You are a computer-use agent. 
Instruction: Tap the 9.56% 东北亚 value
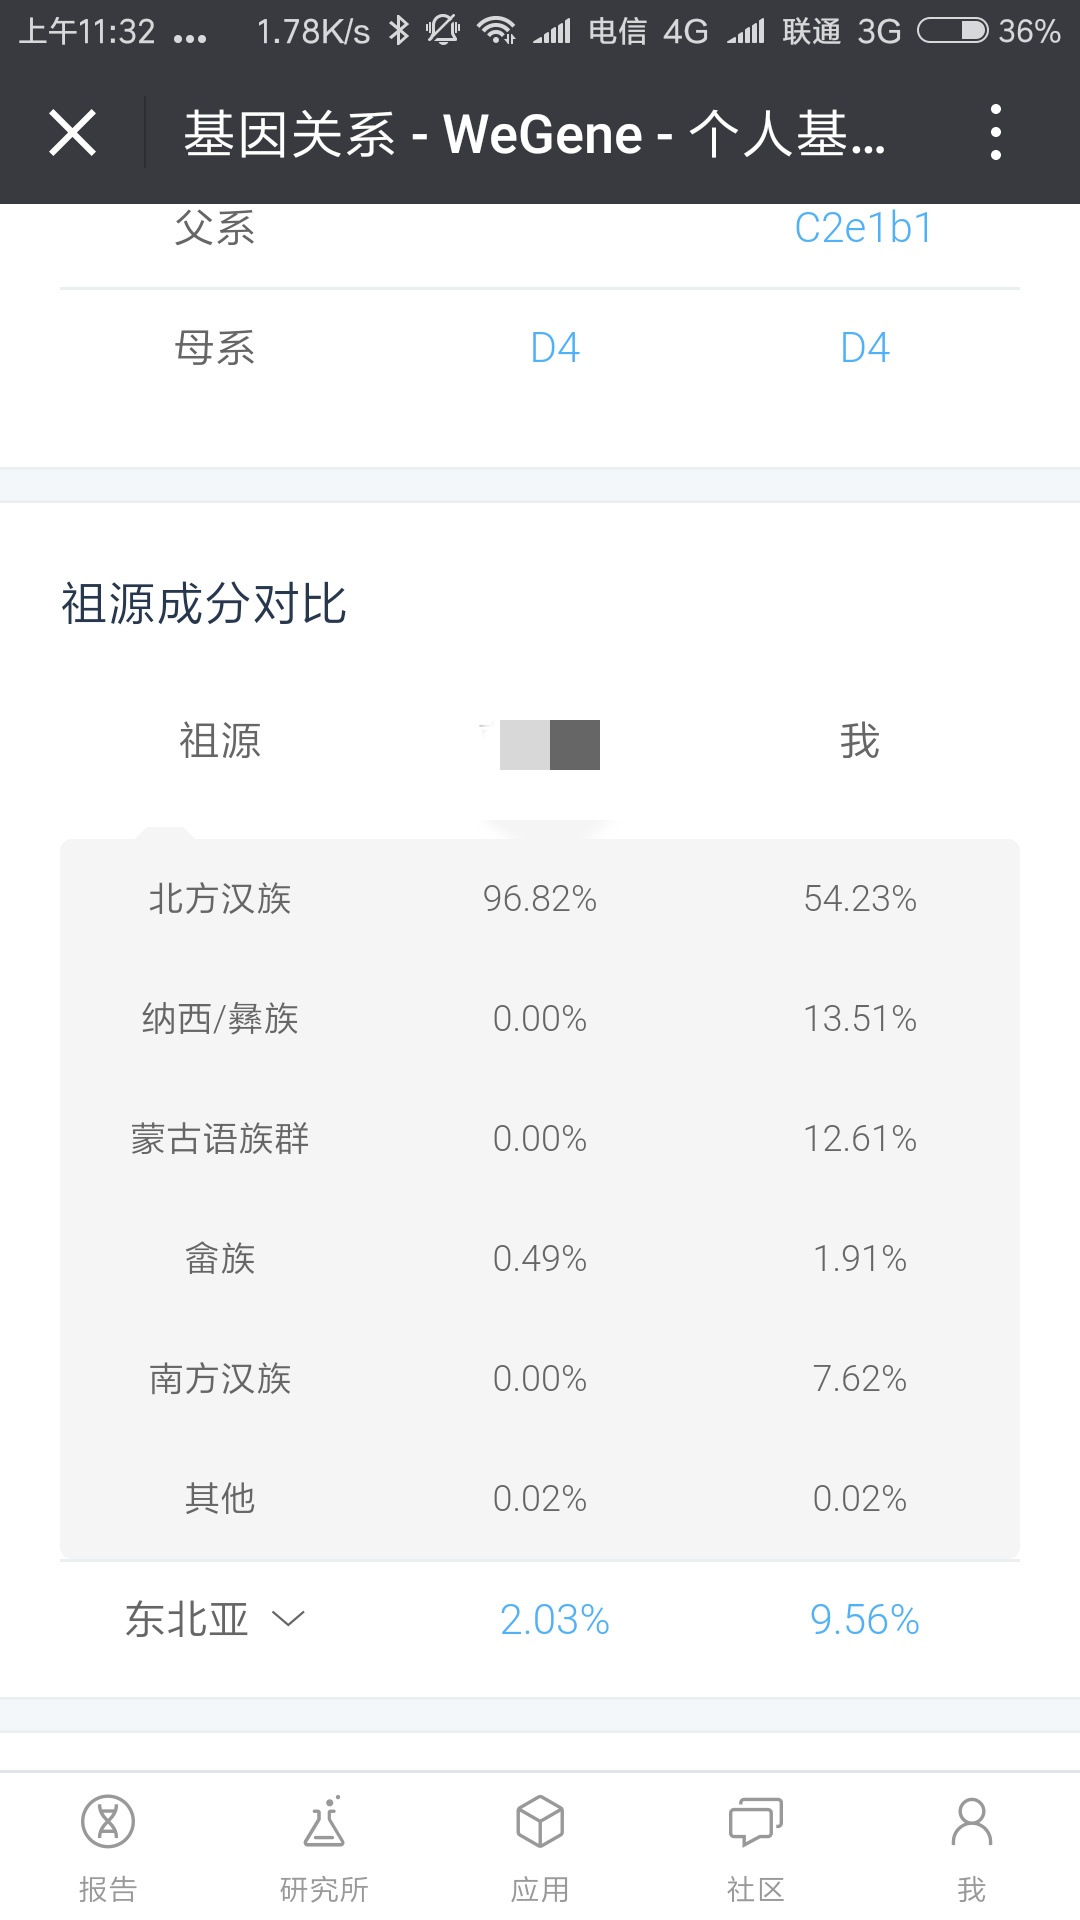pos(865,1620)
